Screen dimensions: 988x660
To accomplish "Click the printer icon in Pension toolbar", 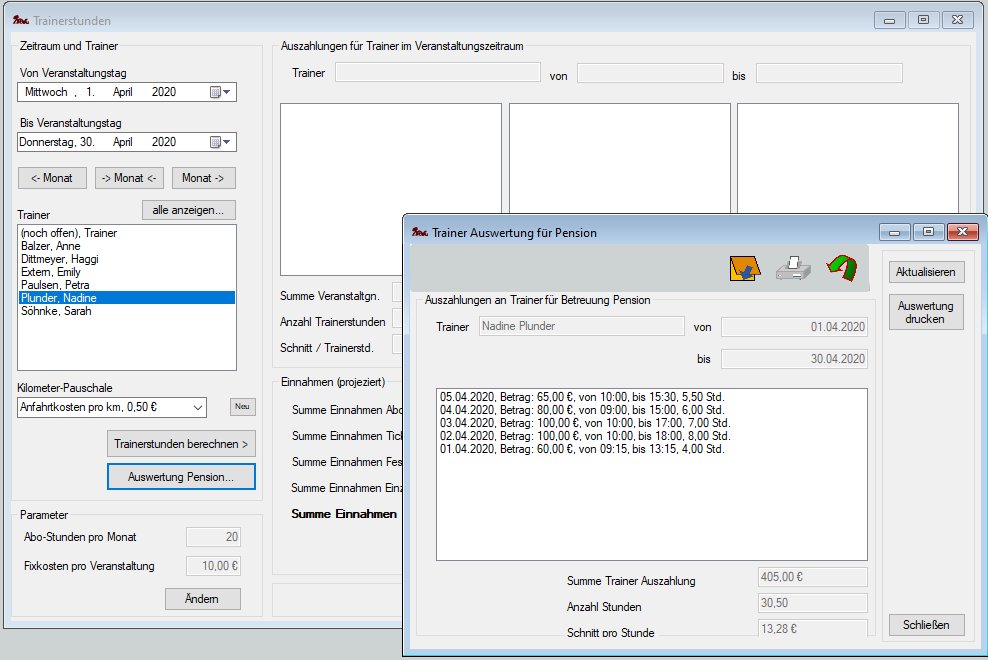I will 793,269.
